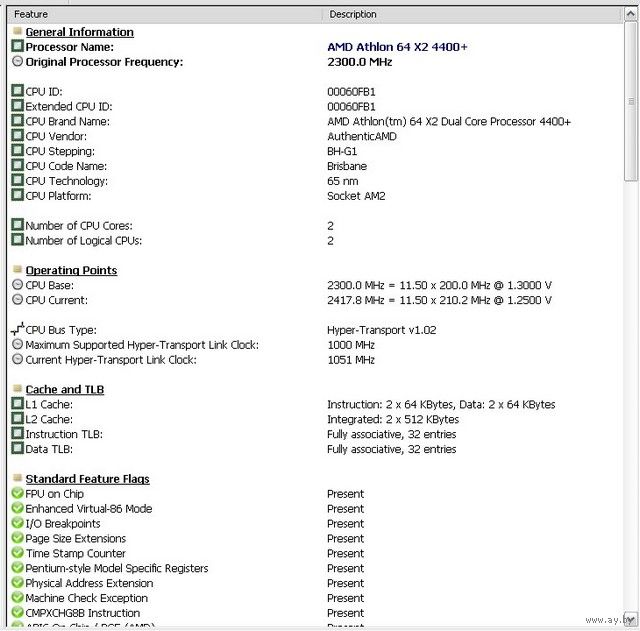Select the Machine Check Exception row

tap(314, 598)
